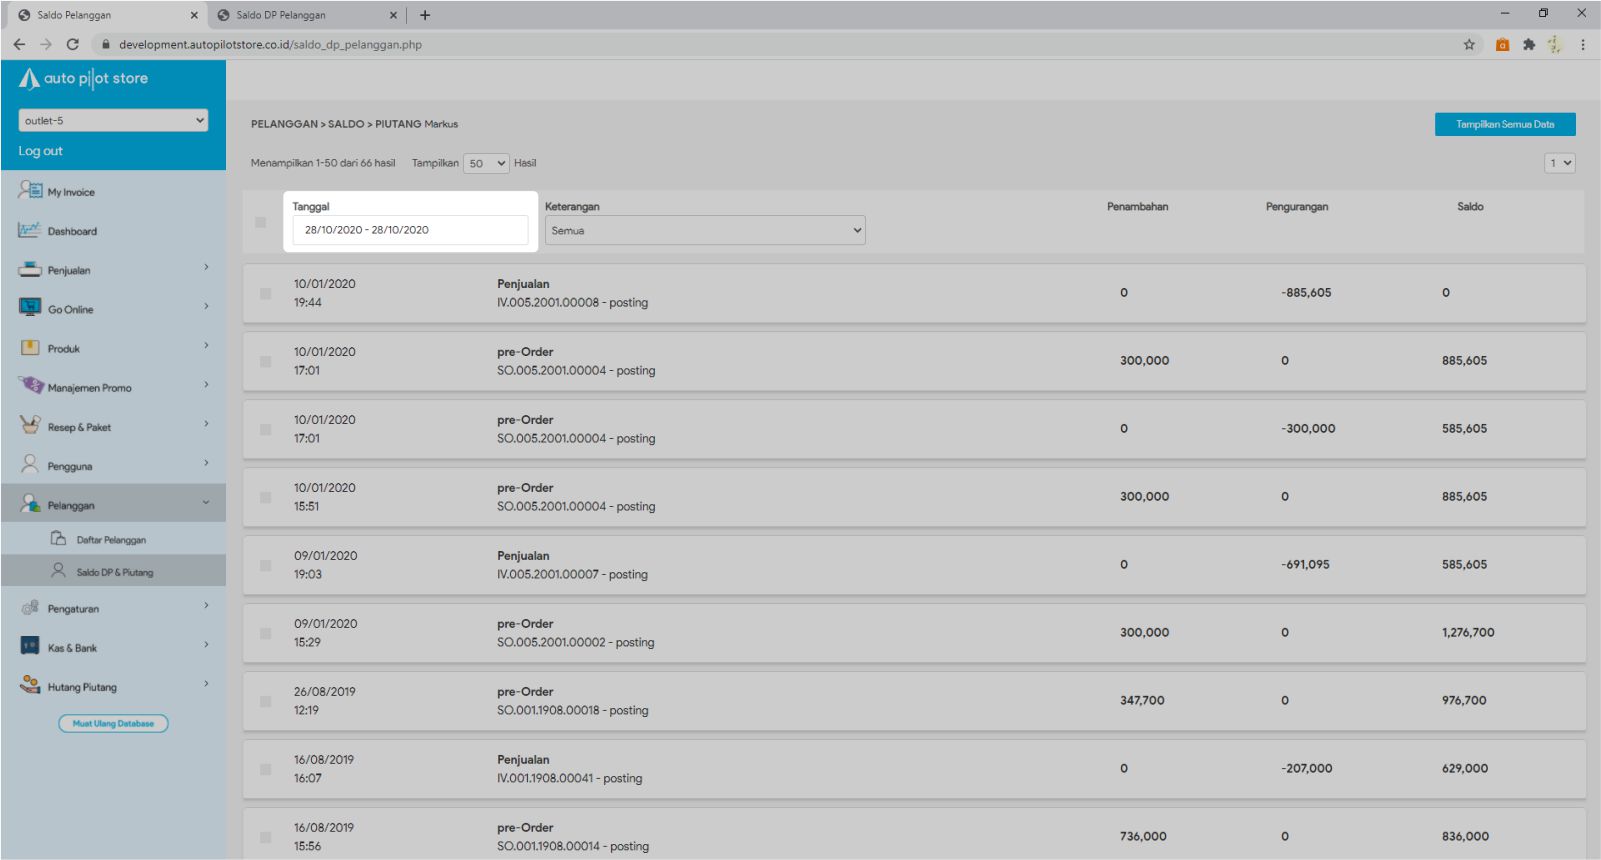The width and height of the screenshot is (1601, 860).
Task: Click the My Invoice sidebar icon
Action: (30, 190)
